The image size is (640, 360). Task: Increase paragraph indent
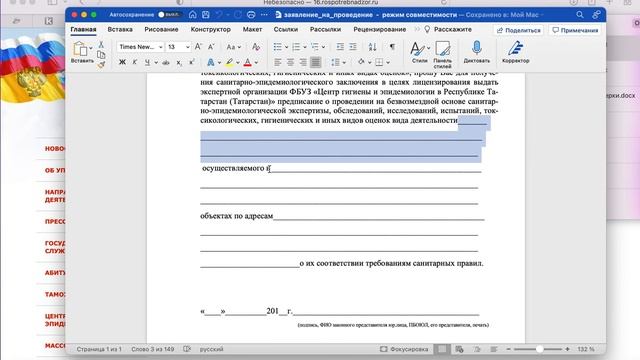pyautogui.click(x=353, y=47)
